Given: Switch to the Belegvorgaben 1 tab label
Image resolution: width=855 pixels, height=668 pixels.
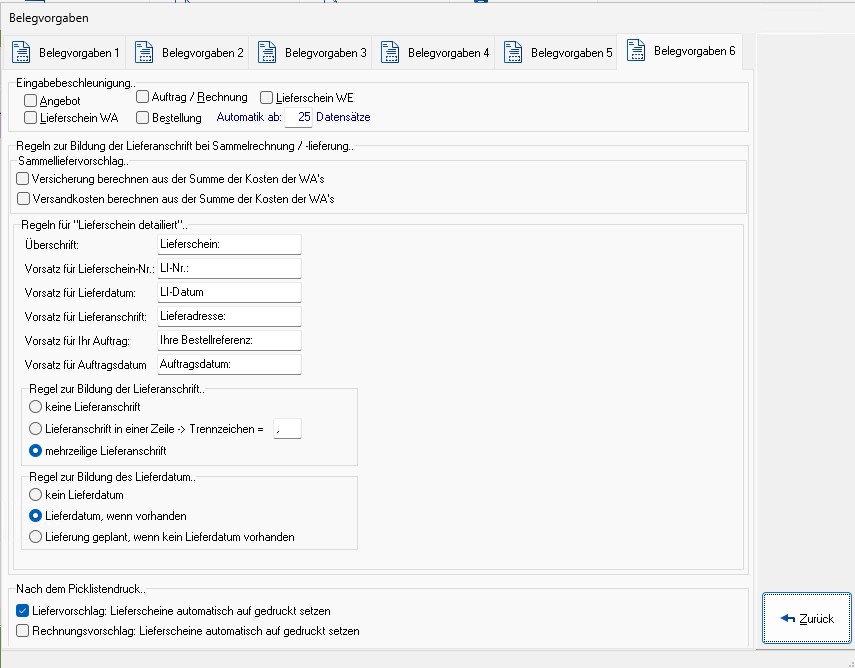Looking at the screenshot, I should pyautogui.click(x=79, y=53).
